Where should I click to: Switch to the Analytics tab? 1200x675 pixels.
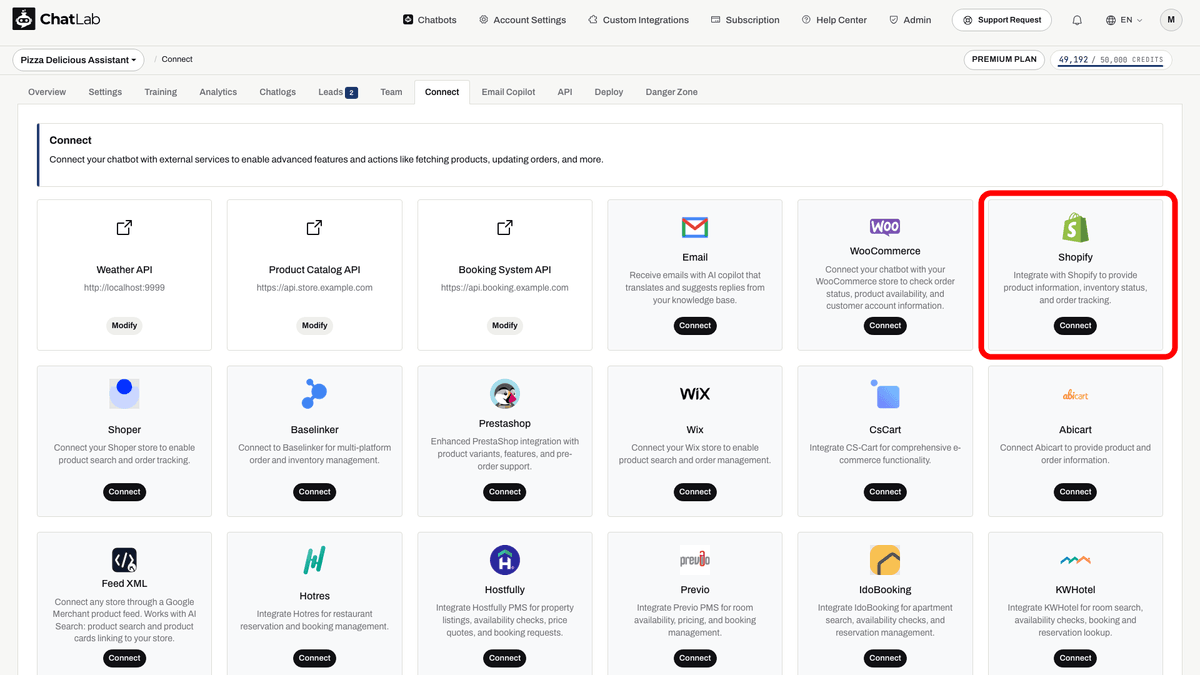coord(218,92)
